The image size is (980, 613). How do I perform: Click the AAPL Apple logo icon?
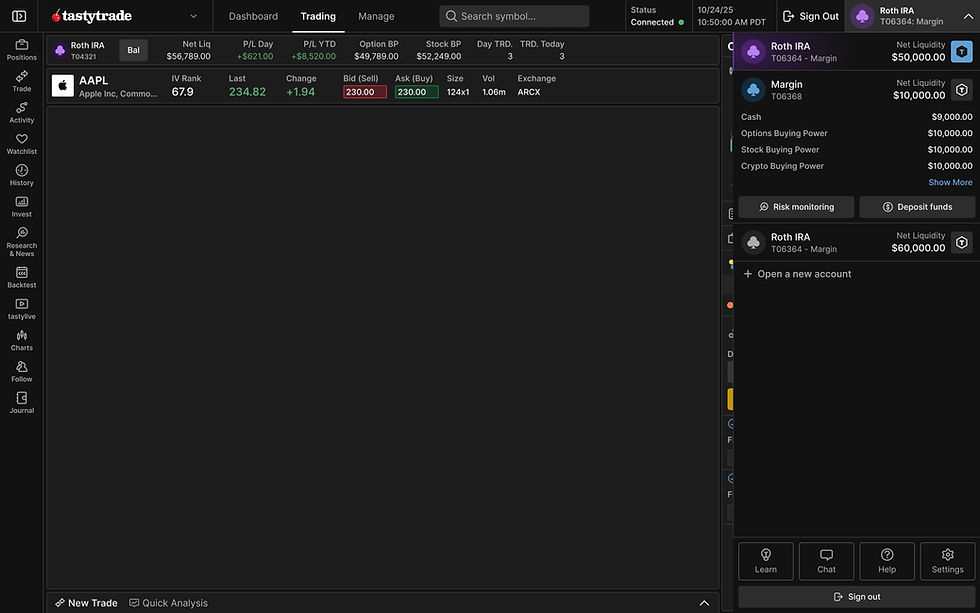(62, 86)
